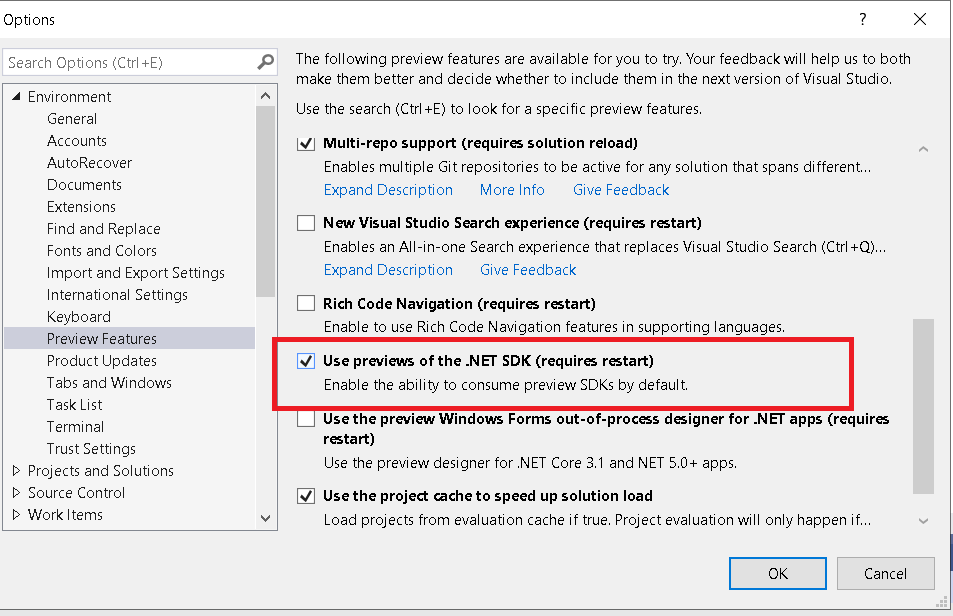Viewport: 953px width, 616px height.
Task: Enable Rich Code Navigation
Action: 305,302
